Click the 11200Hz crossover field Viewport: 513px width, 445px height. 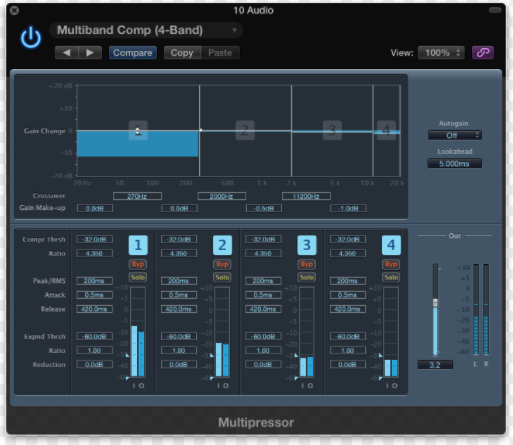pos(306,196)
